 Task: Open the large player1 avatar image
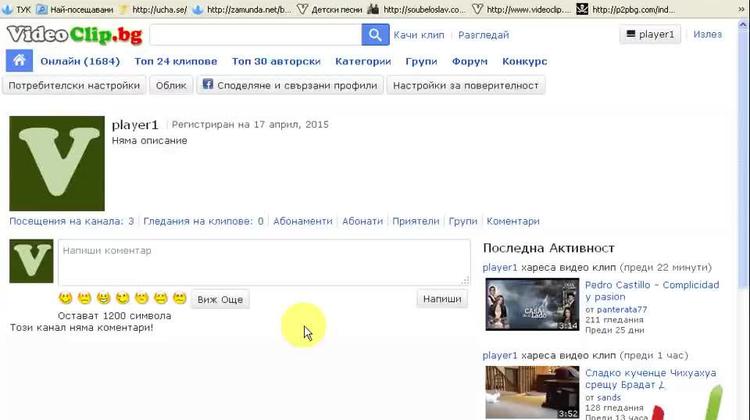(57, 163)
